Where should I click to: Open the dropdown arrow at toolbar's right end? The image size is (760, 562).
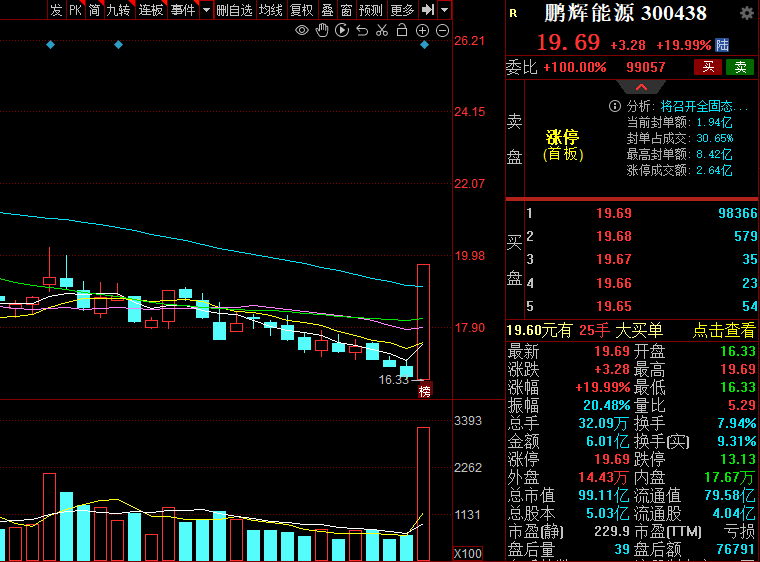click(444, 10)
